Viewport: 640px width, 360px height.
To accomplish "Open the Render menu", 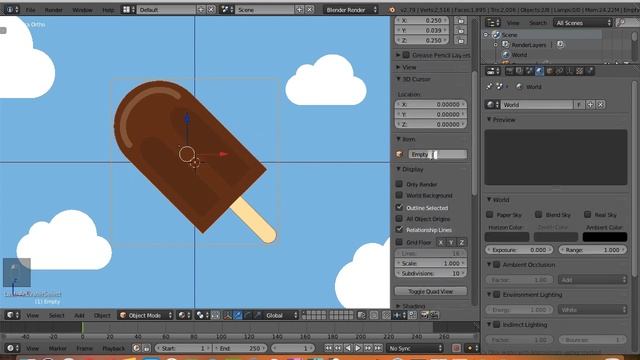I will (x=53, y=9).
